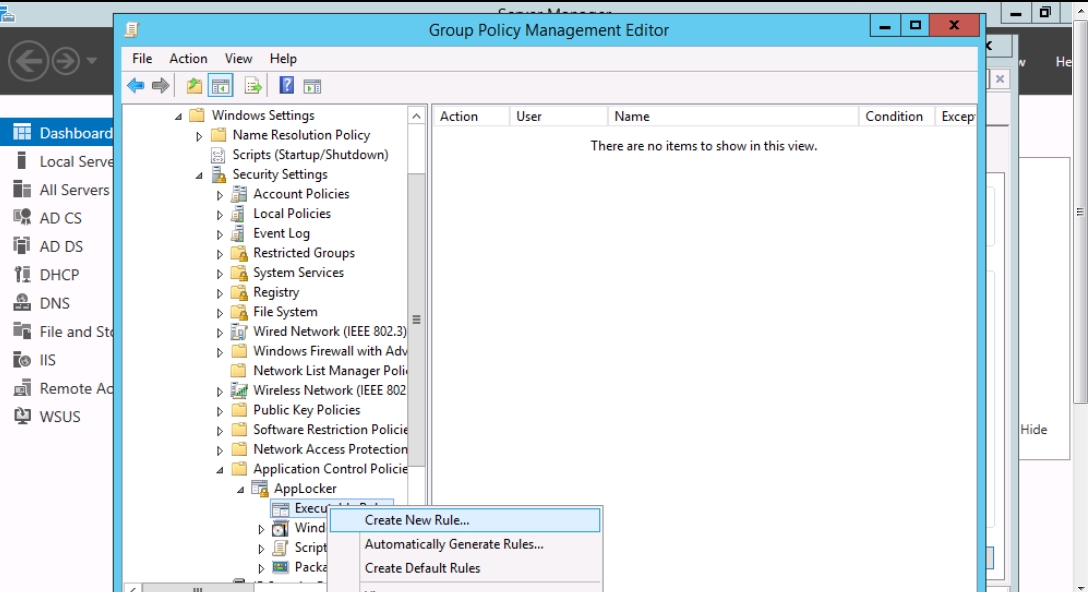Click the blue Back arrow toolbar icon
Image resolution: width=1088 pixels, height=592 pixels.
coord(134,86)
